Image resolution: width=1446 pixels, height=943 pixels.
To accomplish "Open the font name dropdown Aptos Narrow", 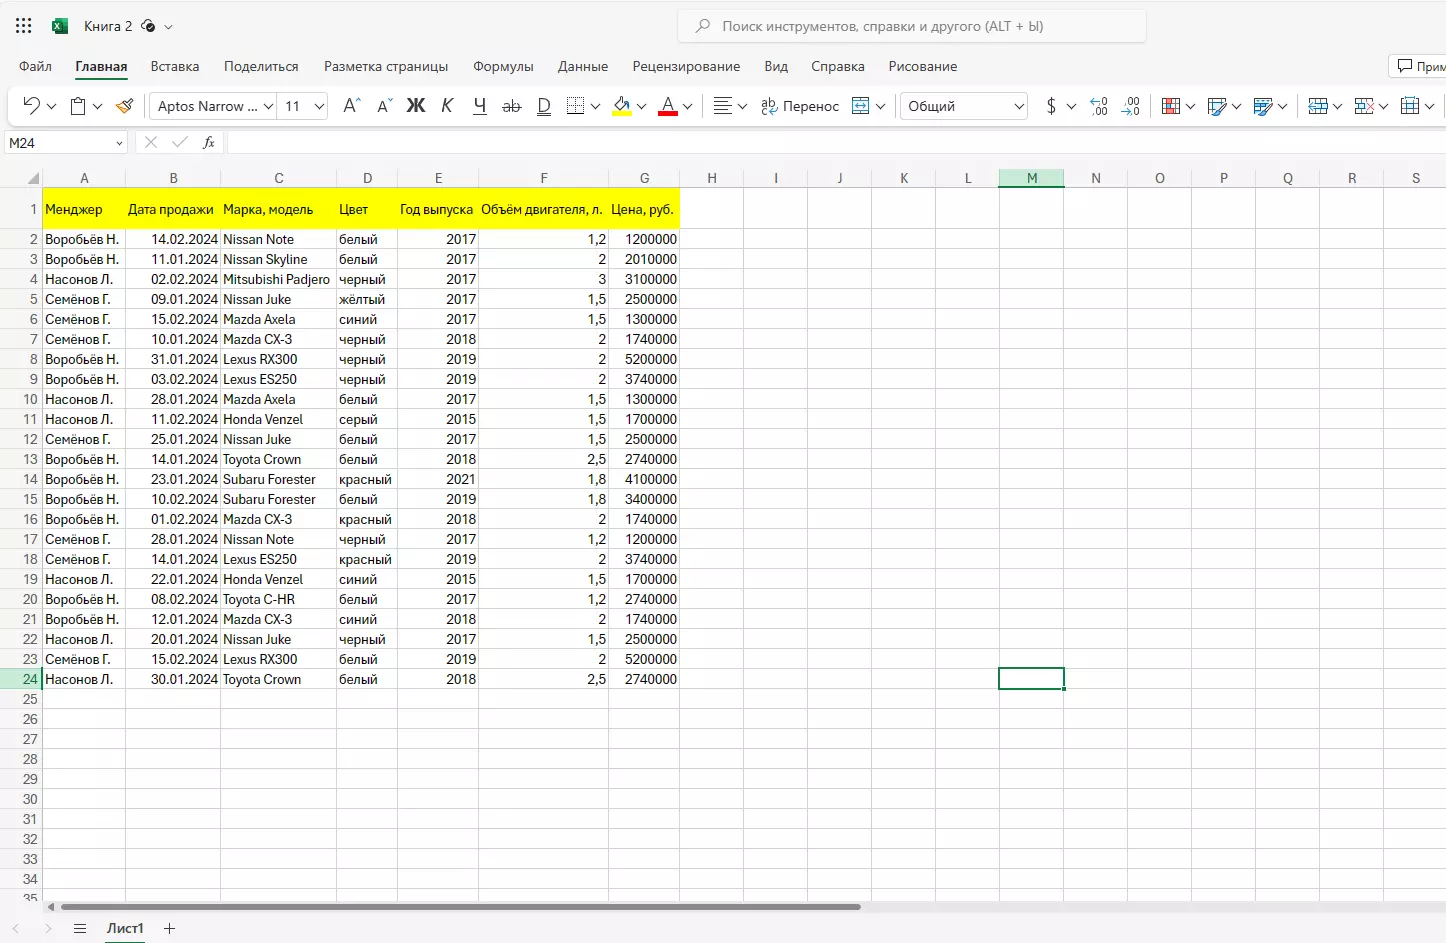I will pyautogui.click(x=213, y=106).
